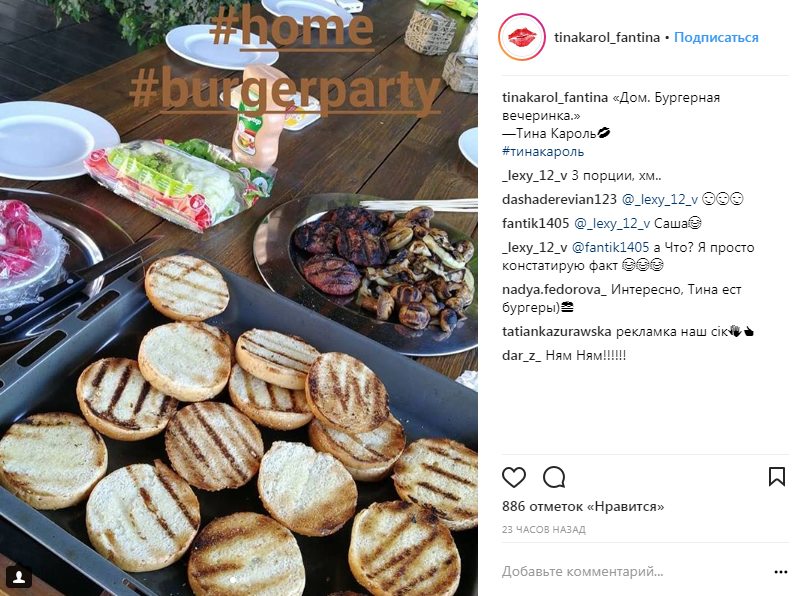Open comments via the speech bubble icon

click(554, 477)
